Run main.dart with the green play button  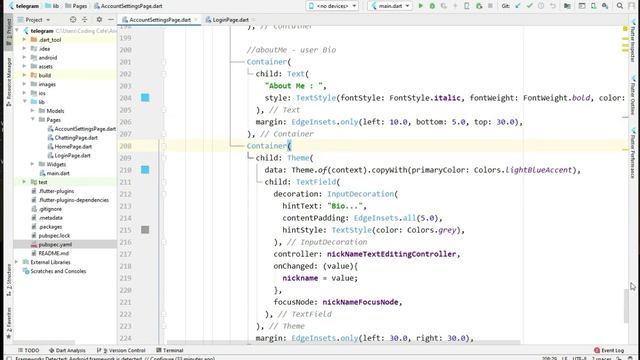(x=420, y=6)
